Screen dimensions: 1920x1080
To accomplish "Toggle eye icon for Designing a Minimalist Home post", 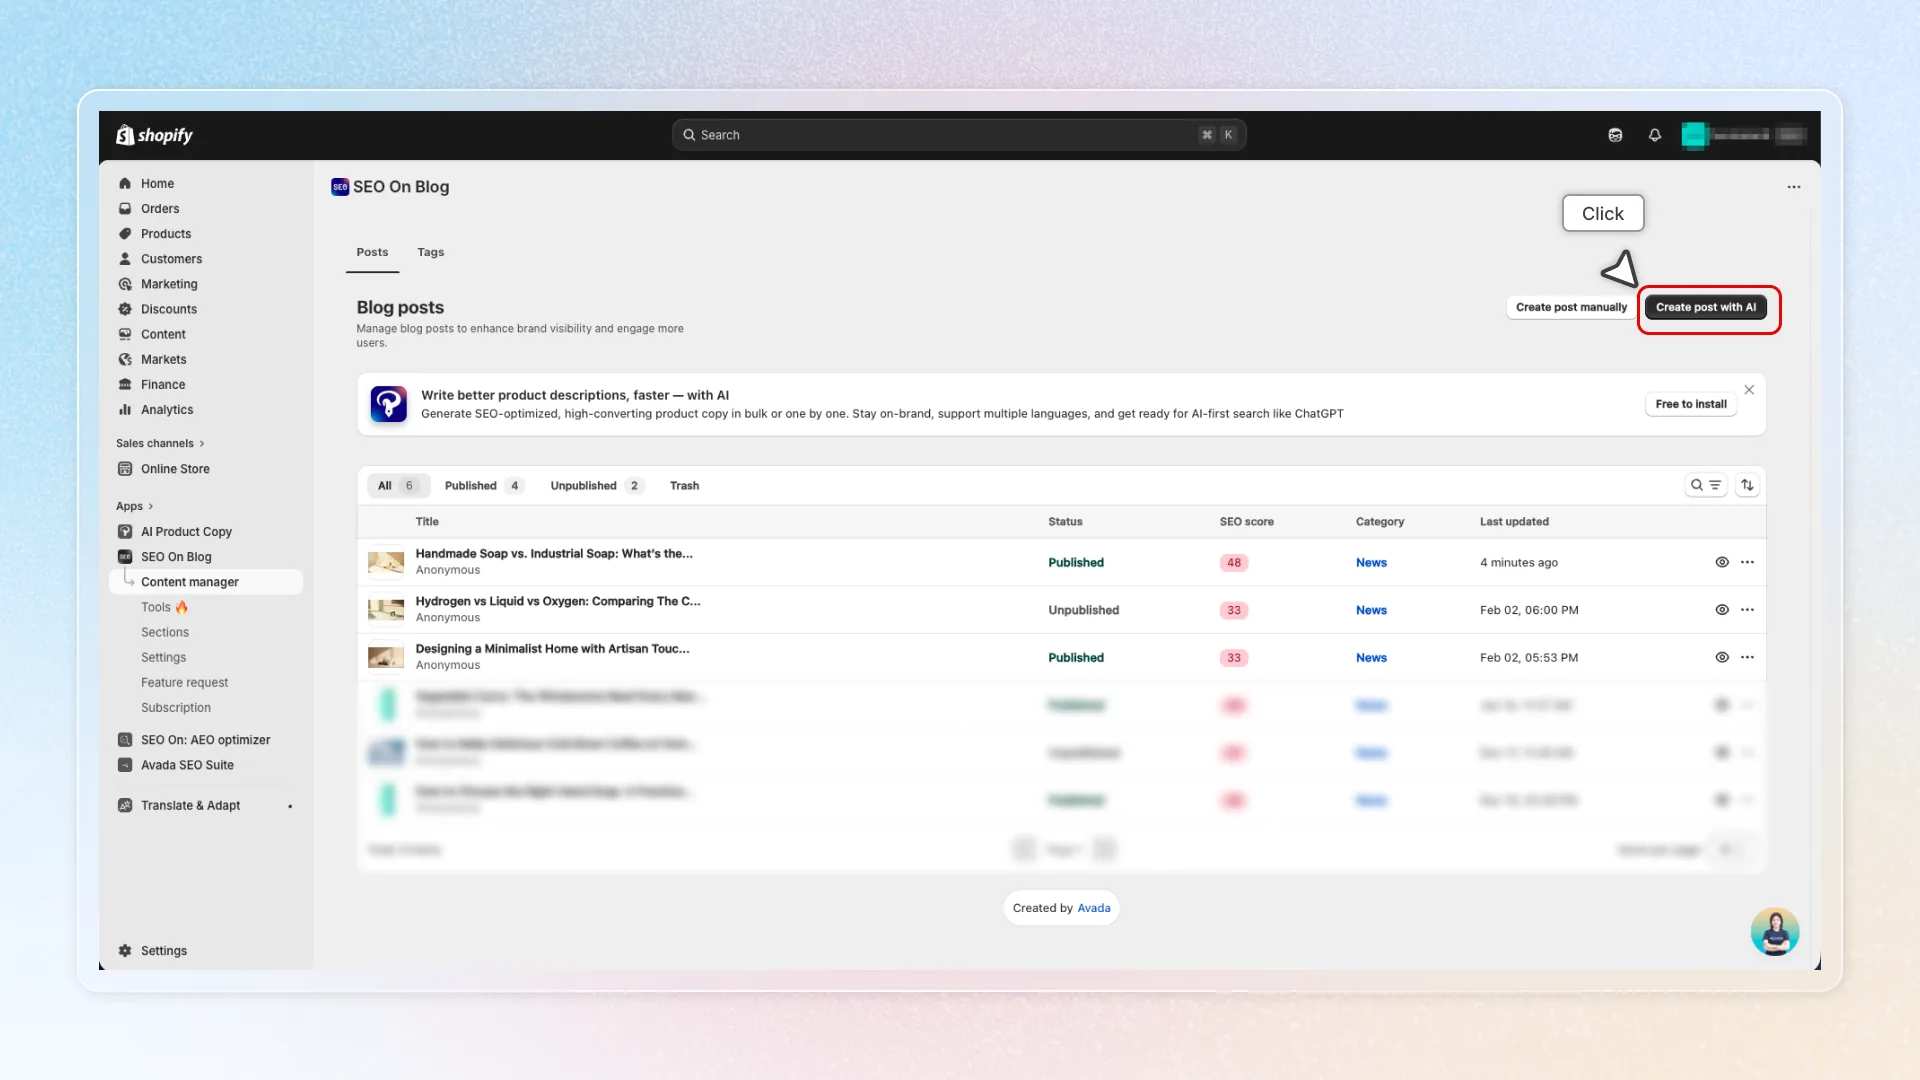I will tap(1722, 657).
